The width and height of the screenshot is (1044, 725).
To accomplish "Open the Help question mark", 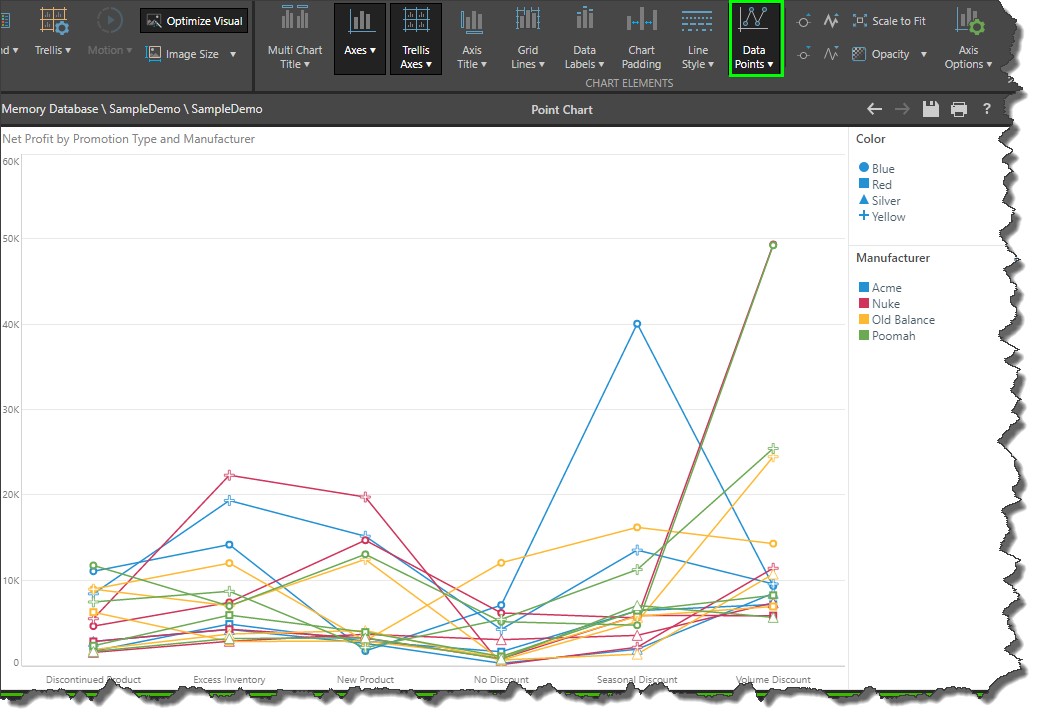I will point(987,109).
